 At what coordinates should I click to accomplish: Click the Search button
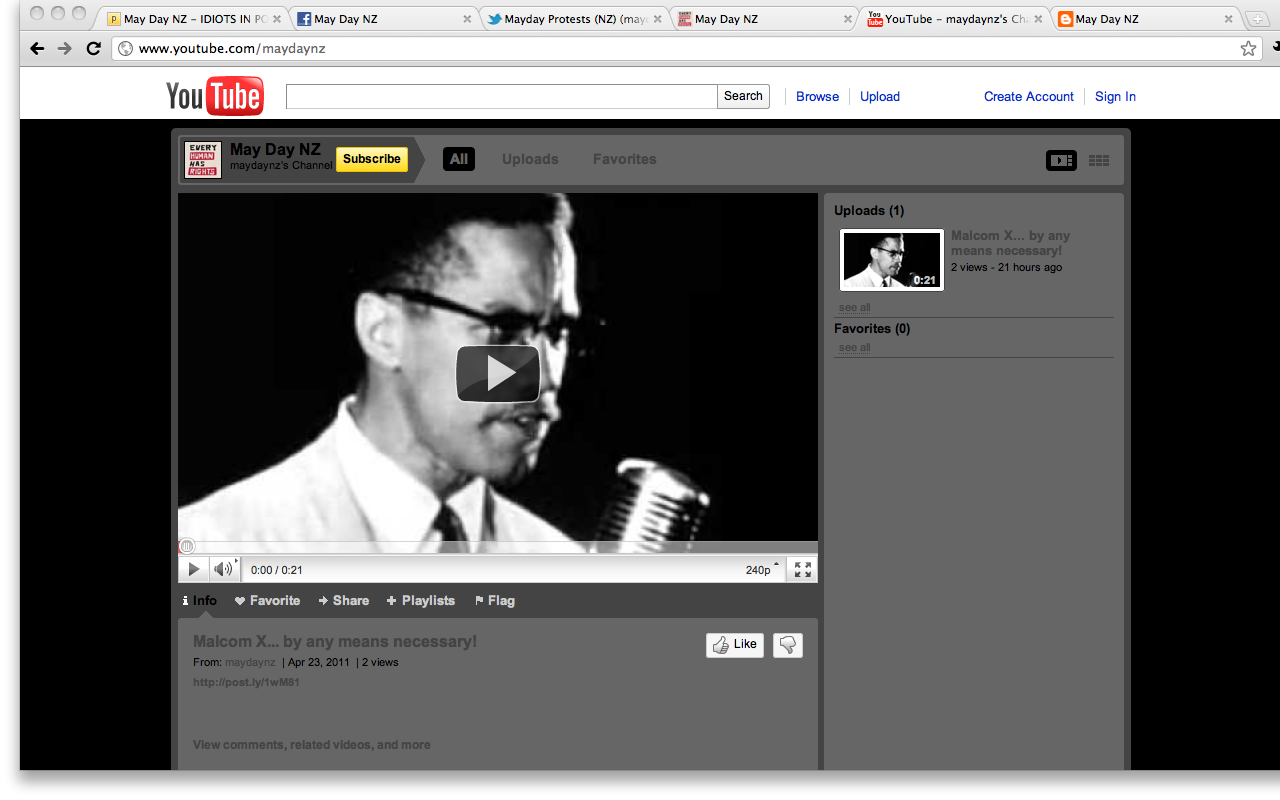(743, 96)
